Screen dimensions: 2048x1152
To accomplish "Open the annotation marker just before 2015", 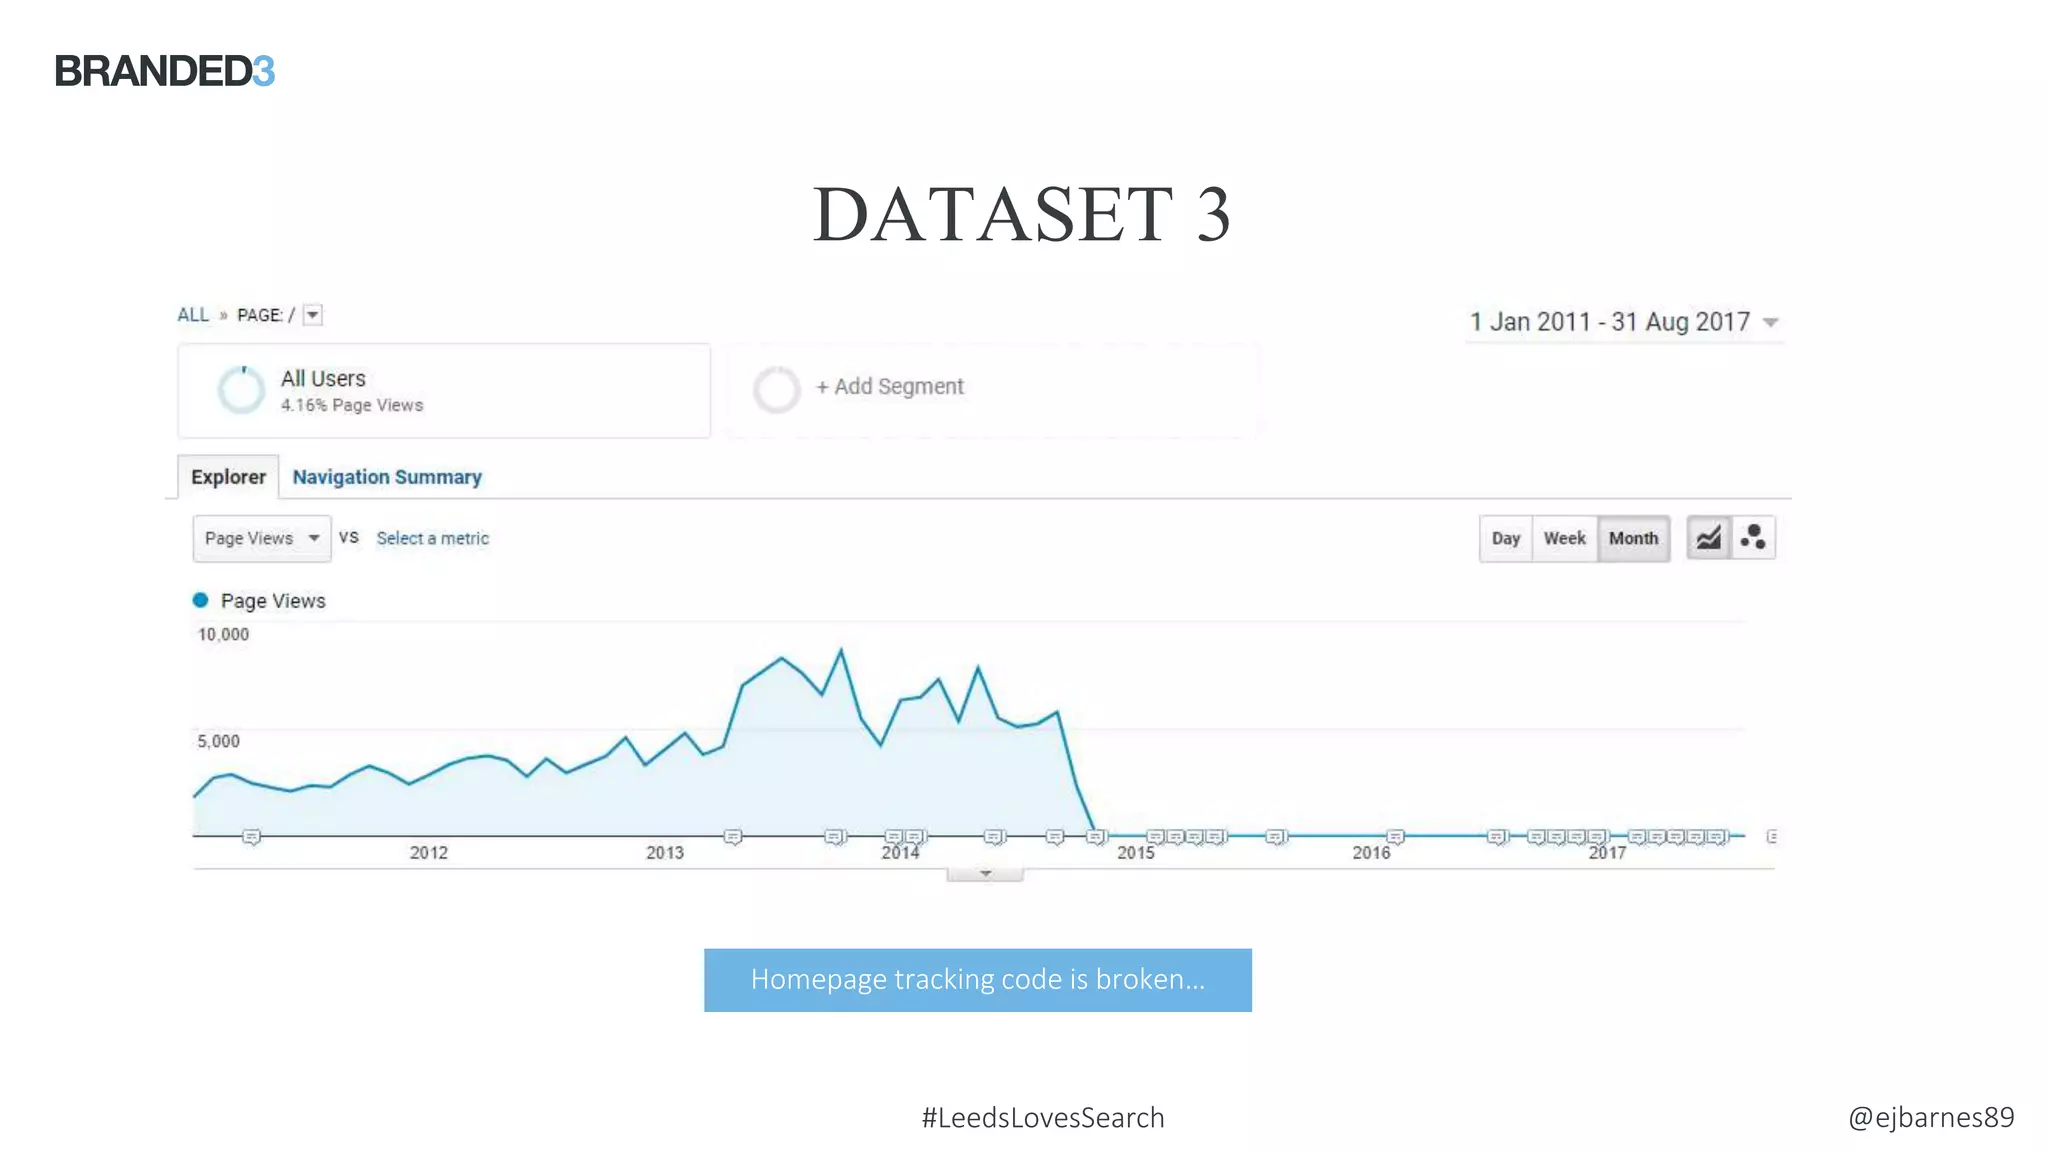I will tap(1097, 836).
